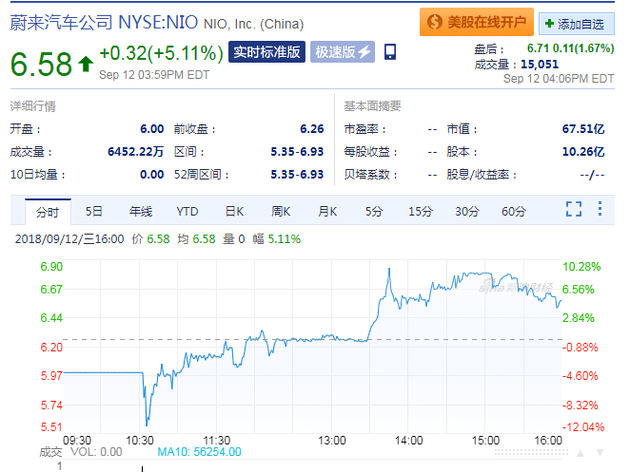Click the after-hours volume 15,051
The image size is (630, 472).
[x=540, y=64]
